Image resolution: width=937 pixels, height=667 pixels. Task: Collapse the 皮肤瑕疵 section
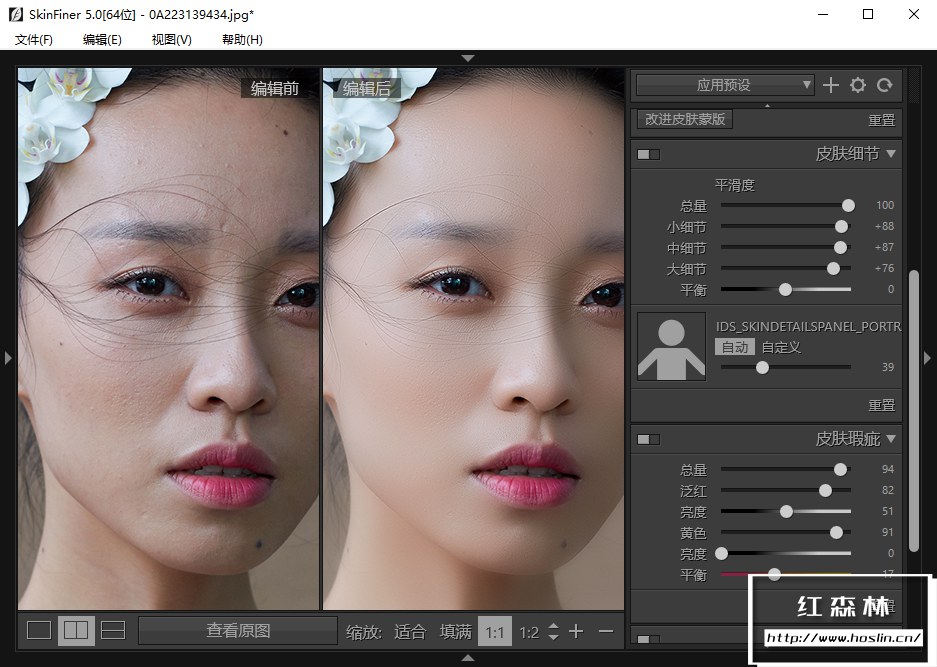point(890,439)
